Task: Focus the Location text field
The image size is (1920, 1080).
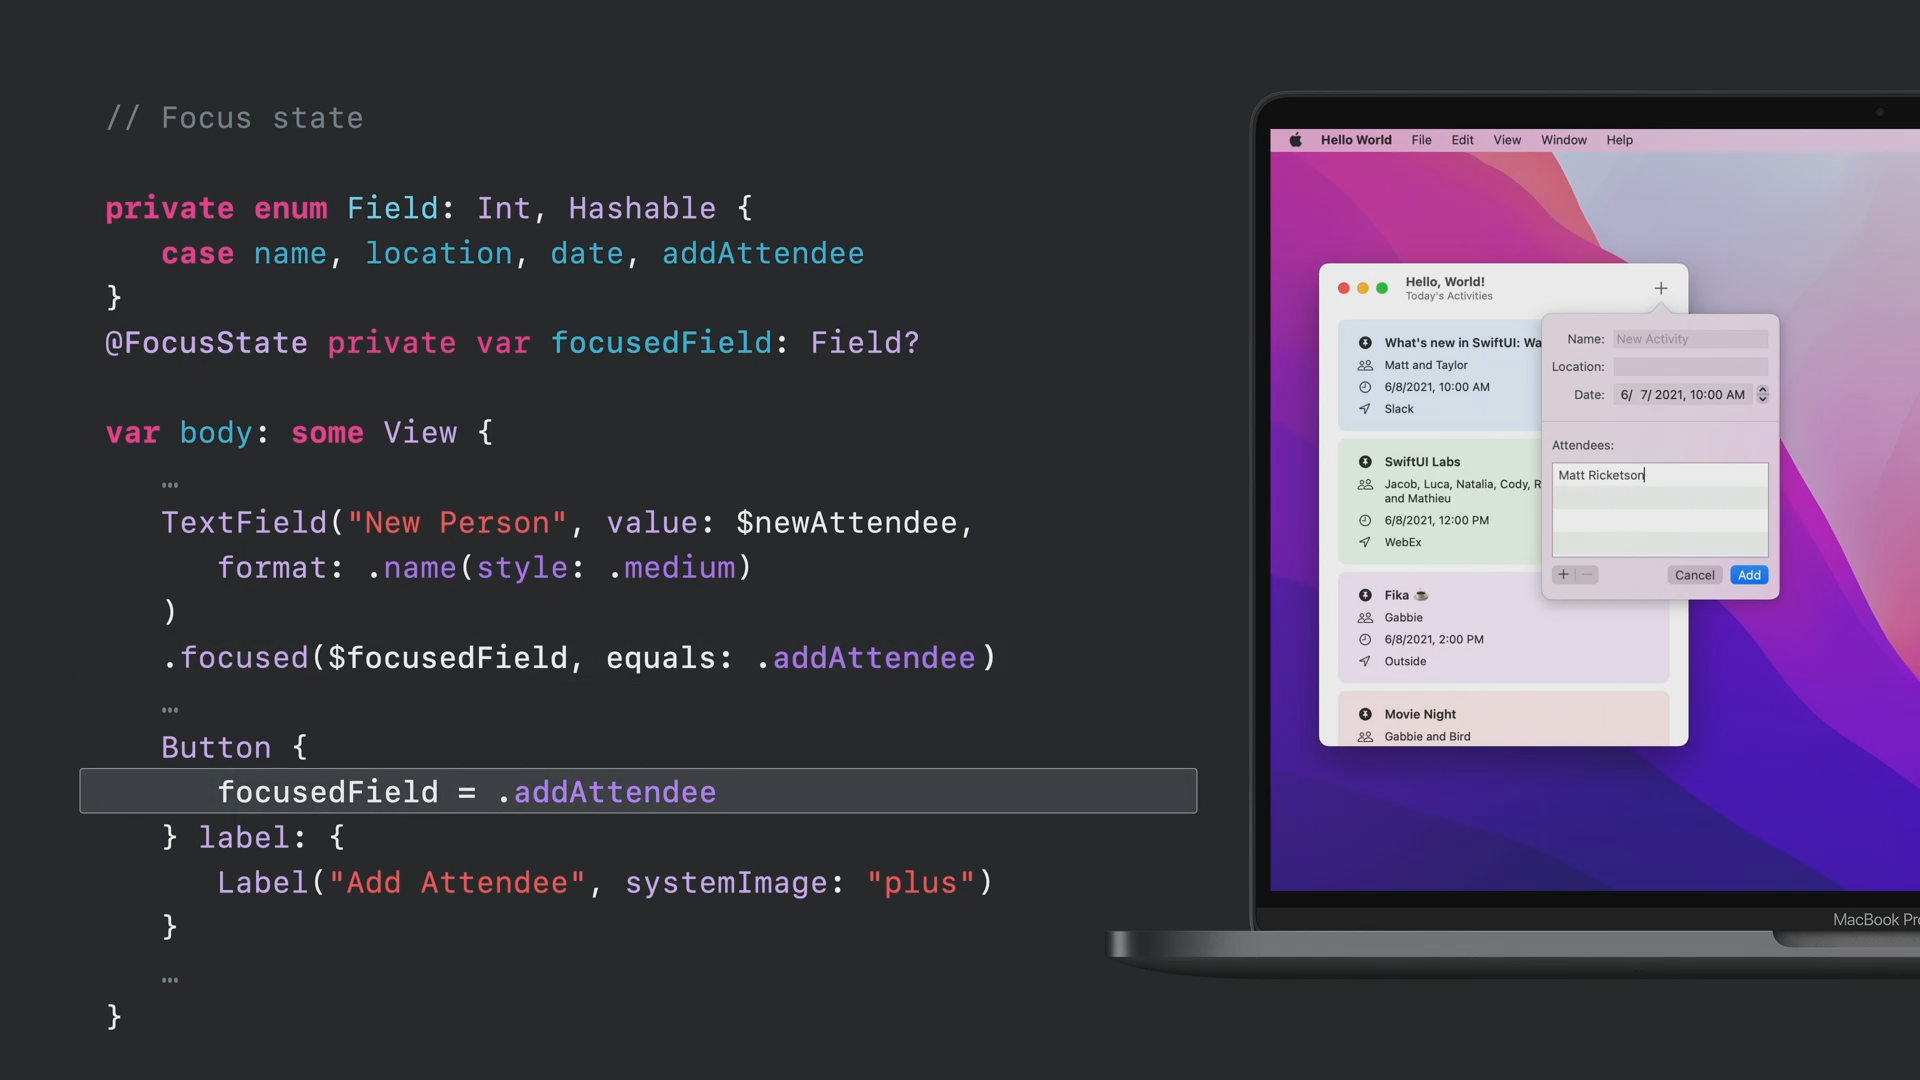Action: tap(1690, 367)
